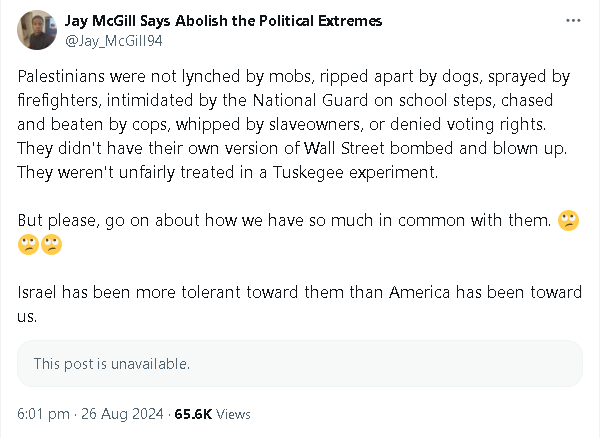
Task: Click the leftmost eye-roll emoji on second emoji line
Action: pos(28,245)
